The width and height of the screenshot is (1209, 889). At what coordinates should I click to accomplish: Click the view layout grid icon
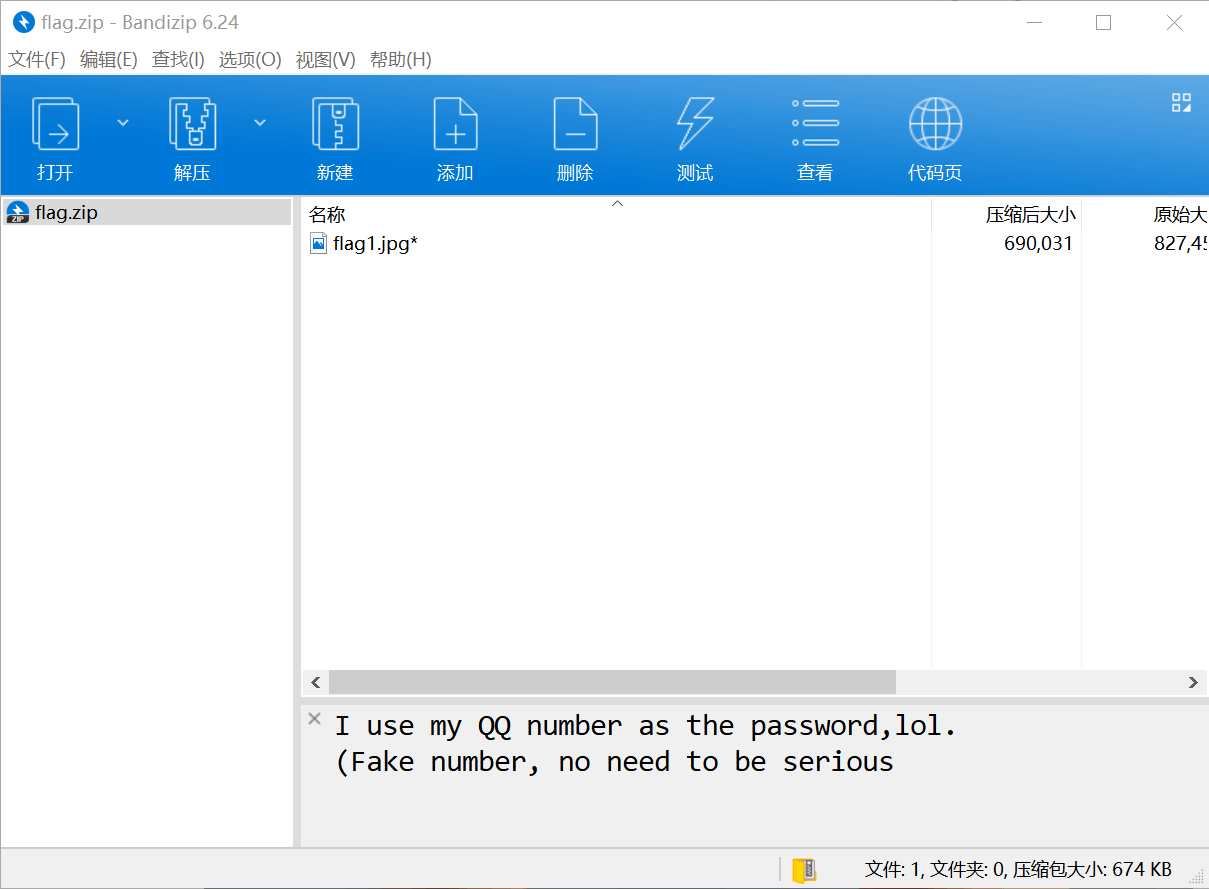[x=1181, y=102]
